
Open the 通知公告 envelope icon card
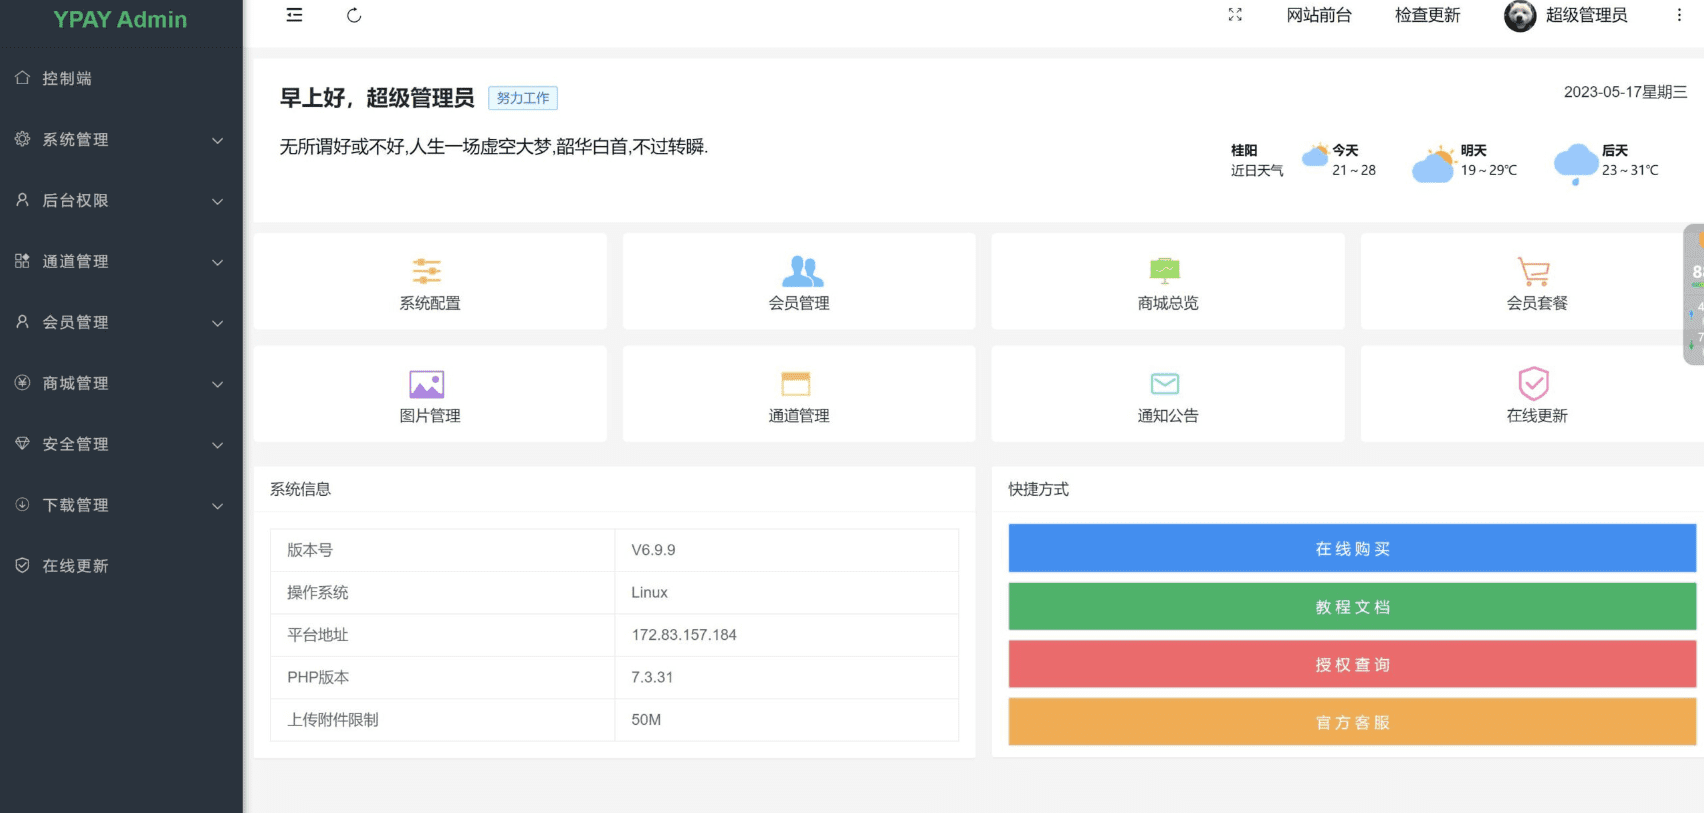[1165, 384]
